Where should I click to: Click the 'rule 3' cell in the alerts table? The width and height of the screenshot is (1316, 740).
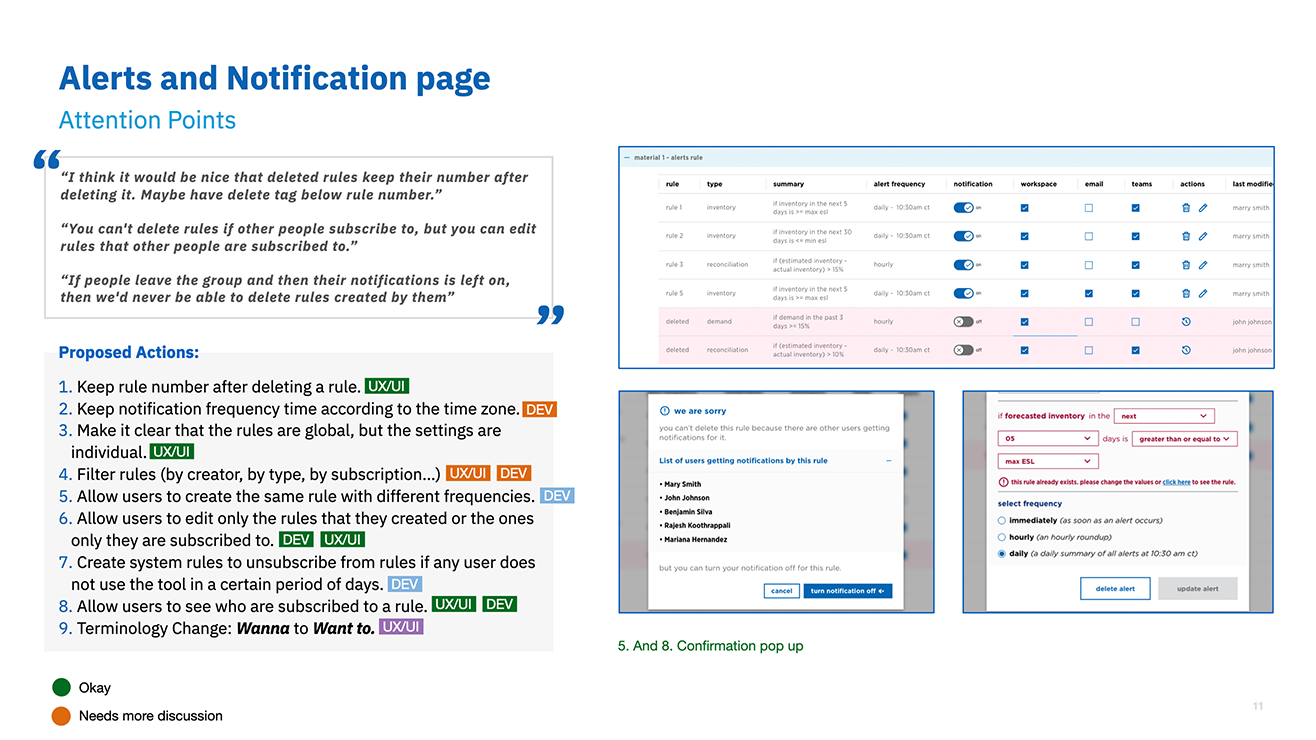pyautogui.click(x=674, y=265)
